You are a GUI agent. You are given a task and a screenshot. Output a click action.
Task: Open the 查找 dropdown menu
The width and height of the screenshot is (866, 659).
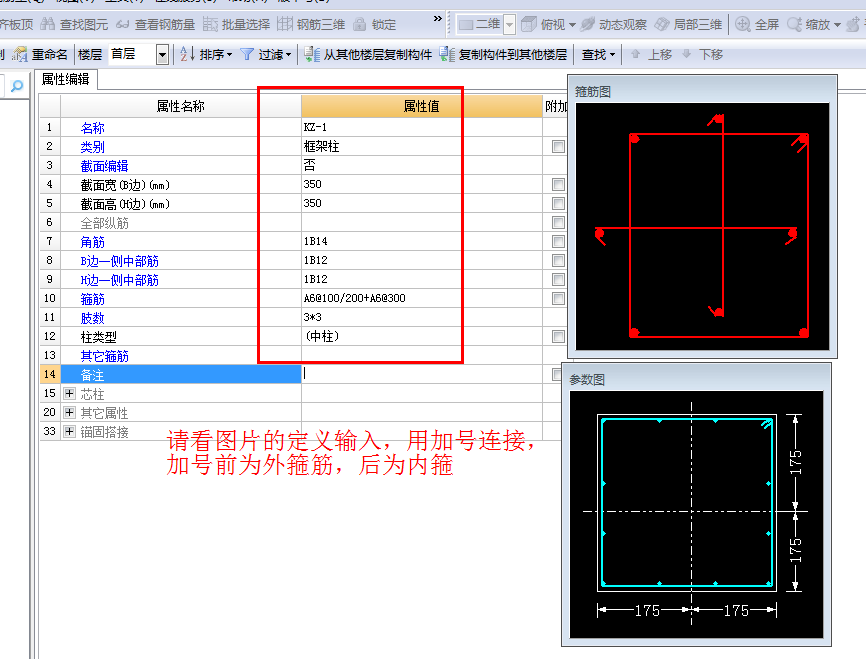598,55
